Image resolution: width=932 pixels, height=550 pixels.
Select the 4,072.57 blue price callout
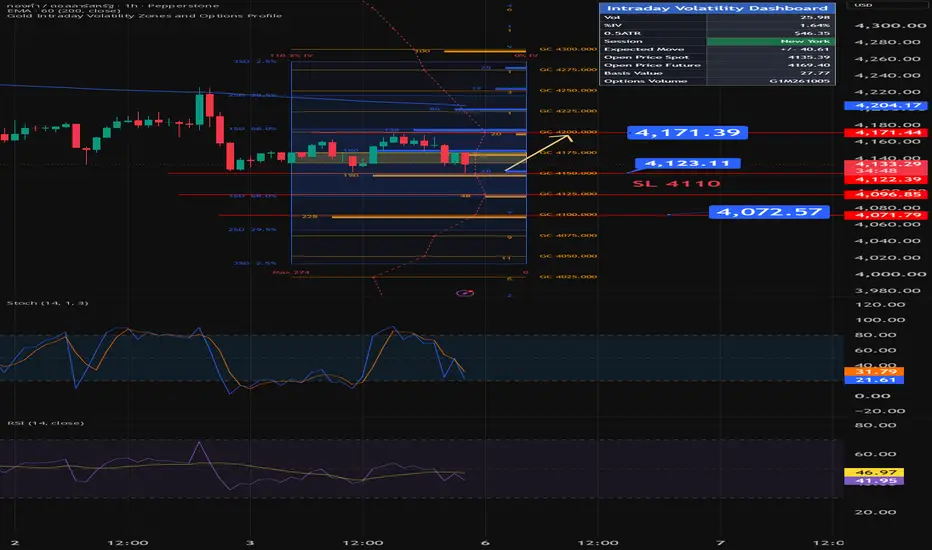click(x=769, y=212)
